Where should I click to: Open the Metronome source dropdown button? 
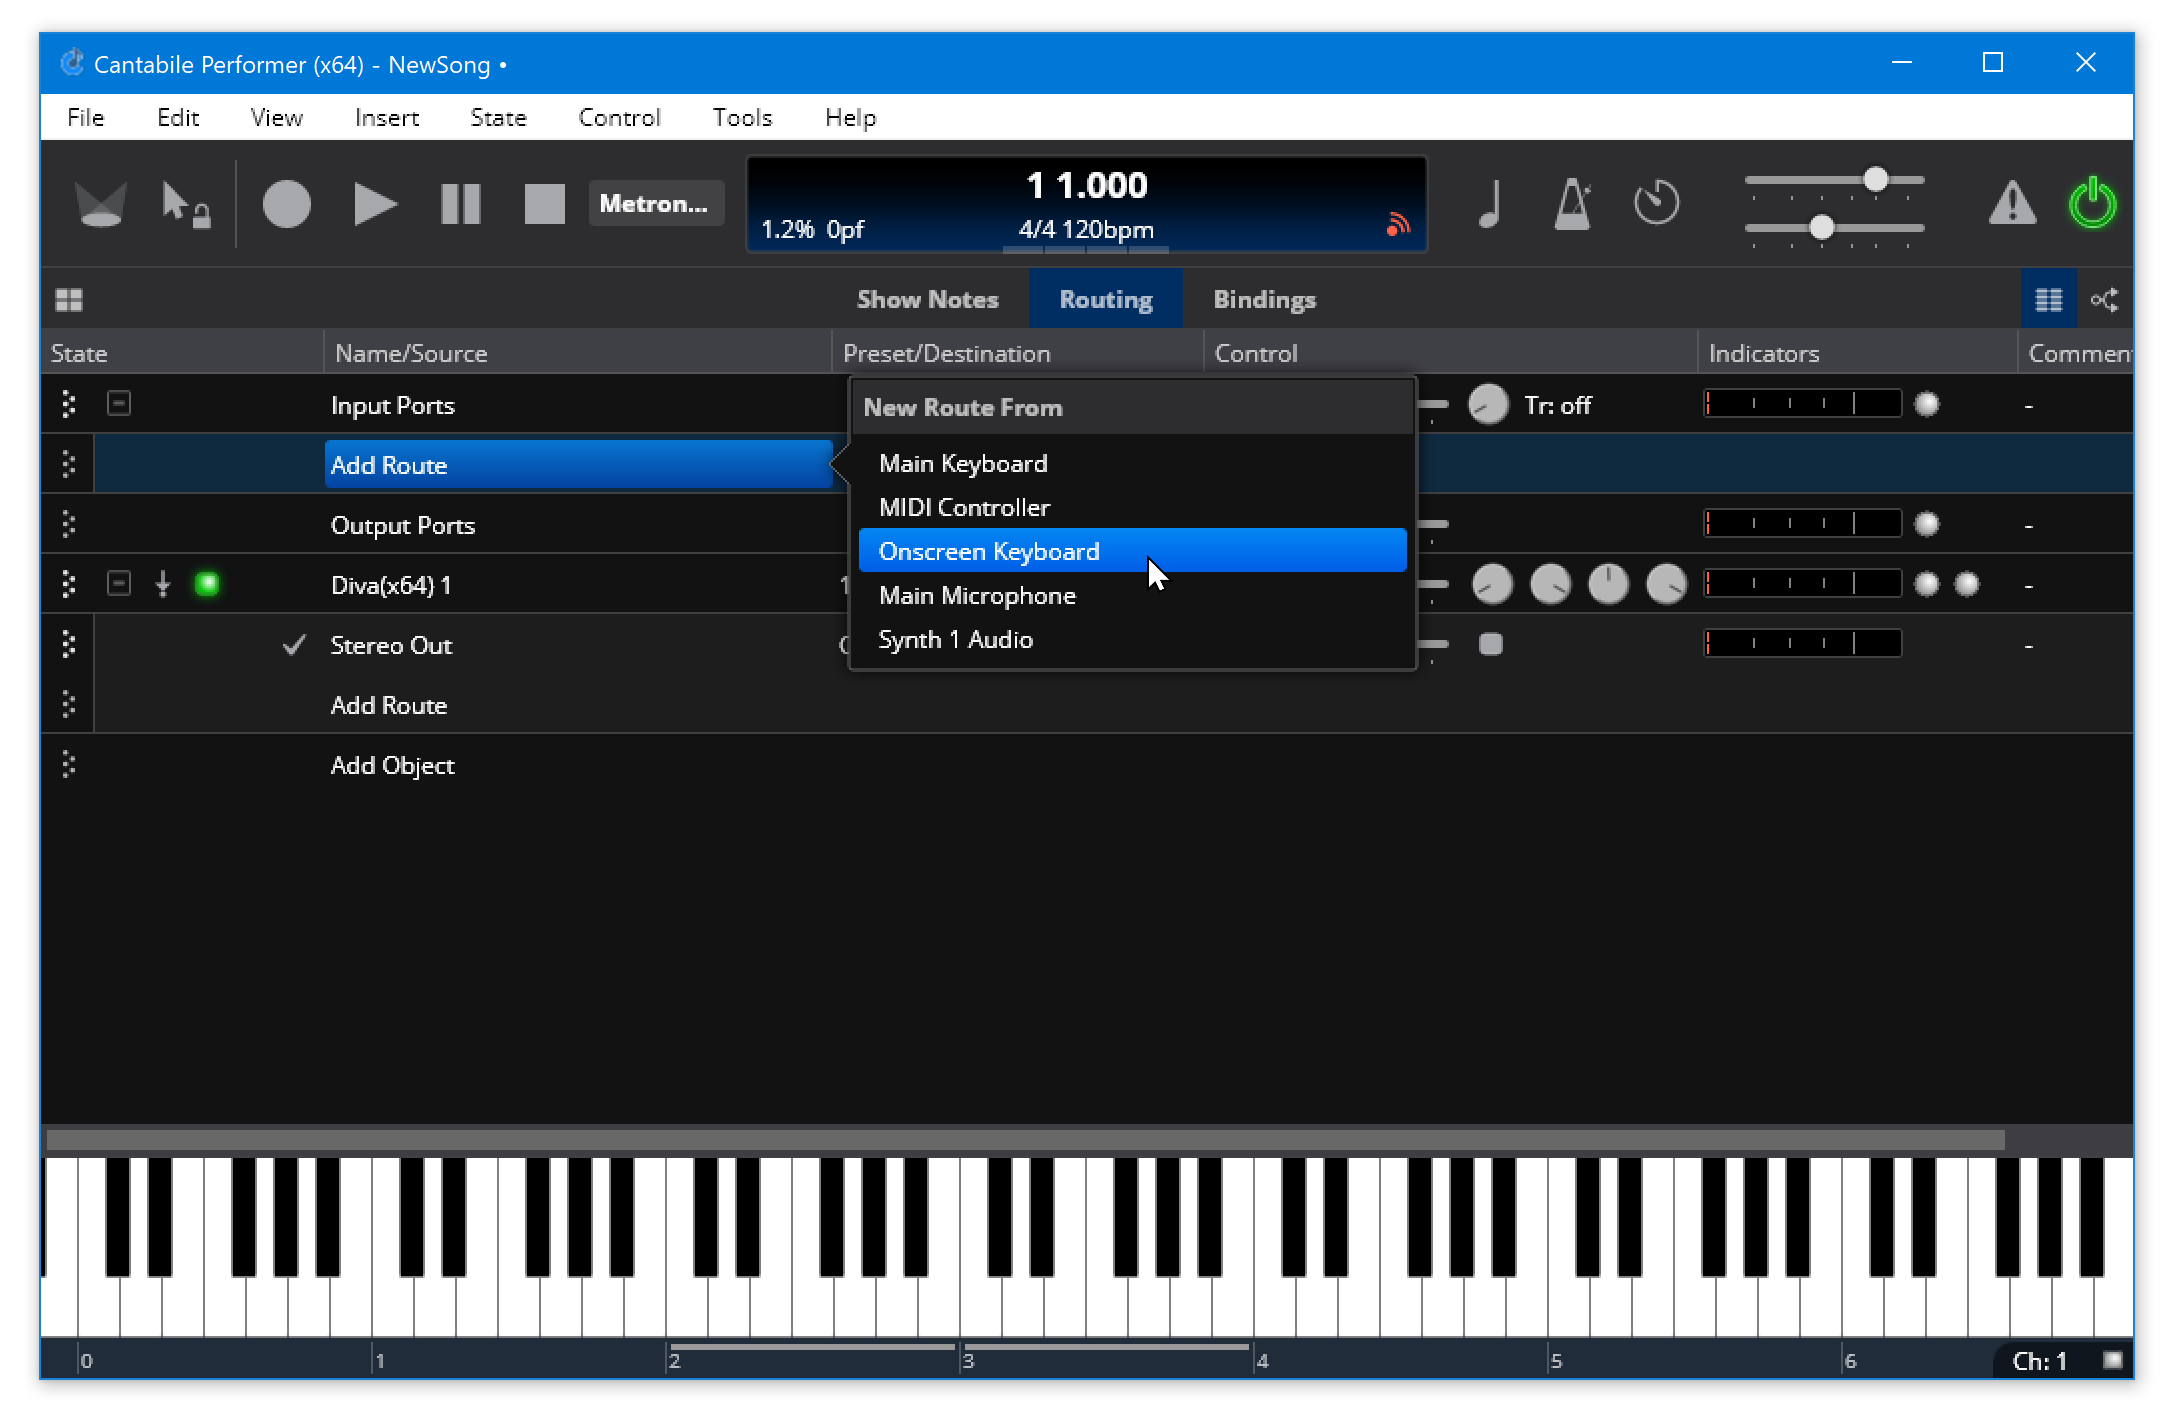click(655, 203)
